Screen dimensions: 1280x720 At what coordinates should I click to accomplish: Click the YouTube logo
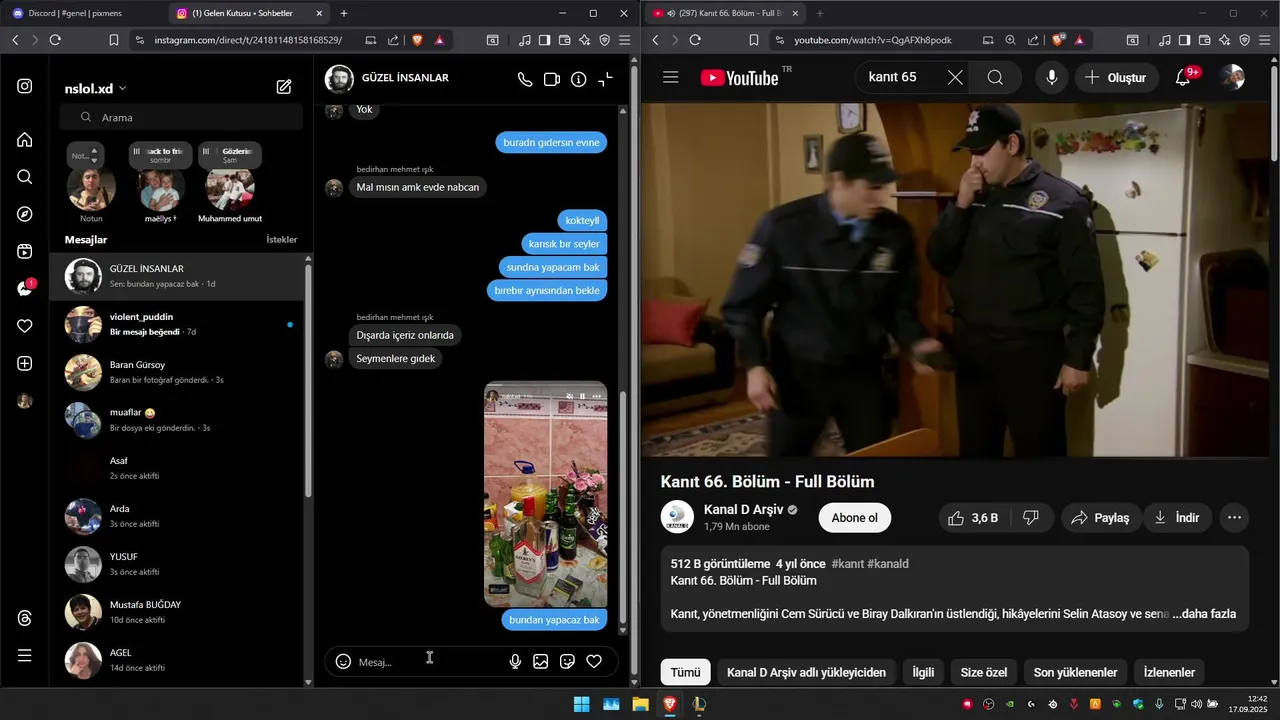point(741,78)
